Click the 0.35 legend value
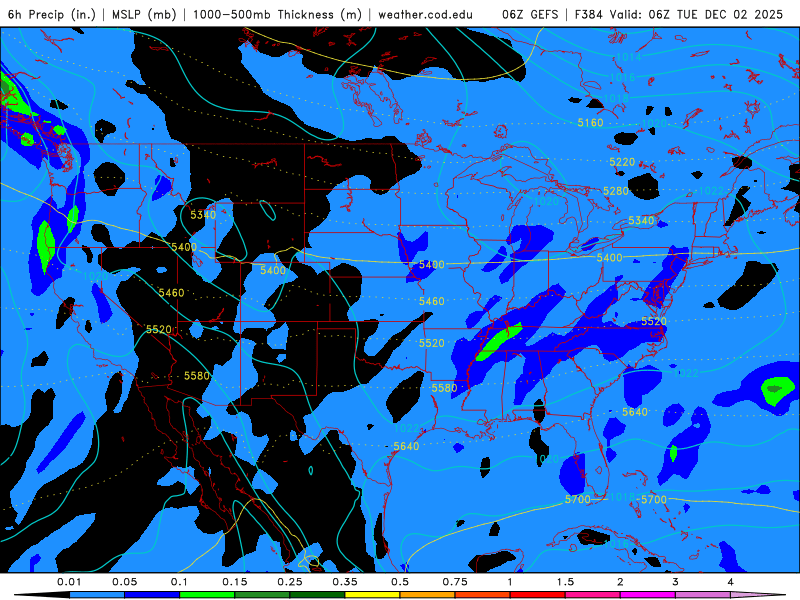 pyautogui.click(x=345, y=582)
